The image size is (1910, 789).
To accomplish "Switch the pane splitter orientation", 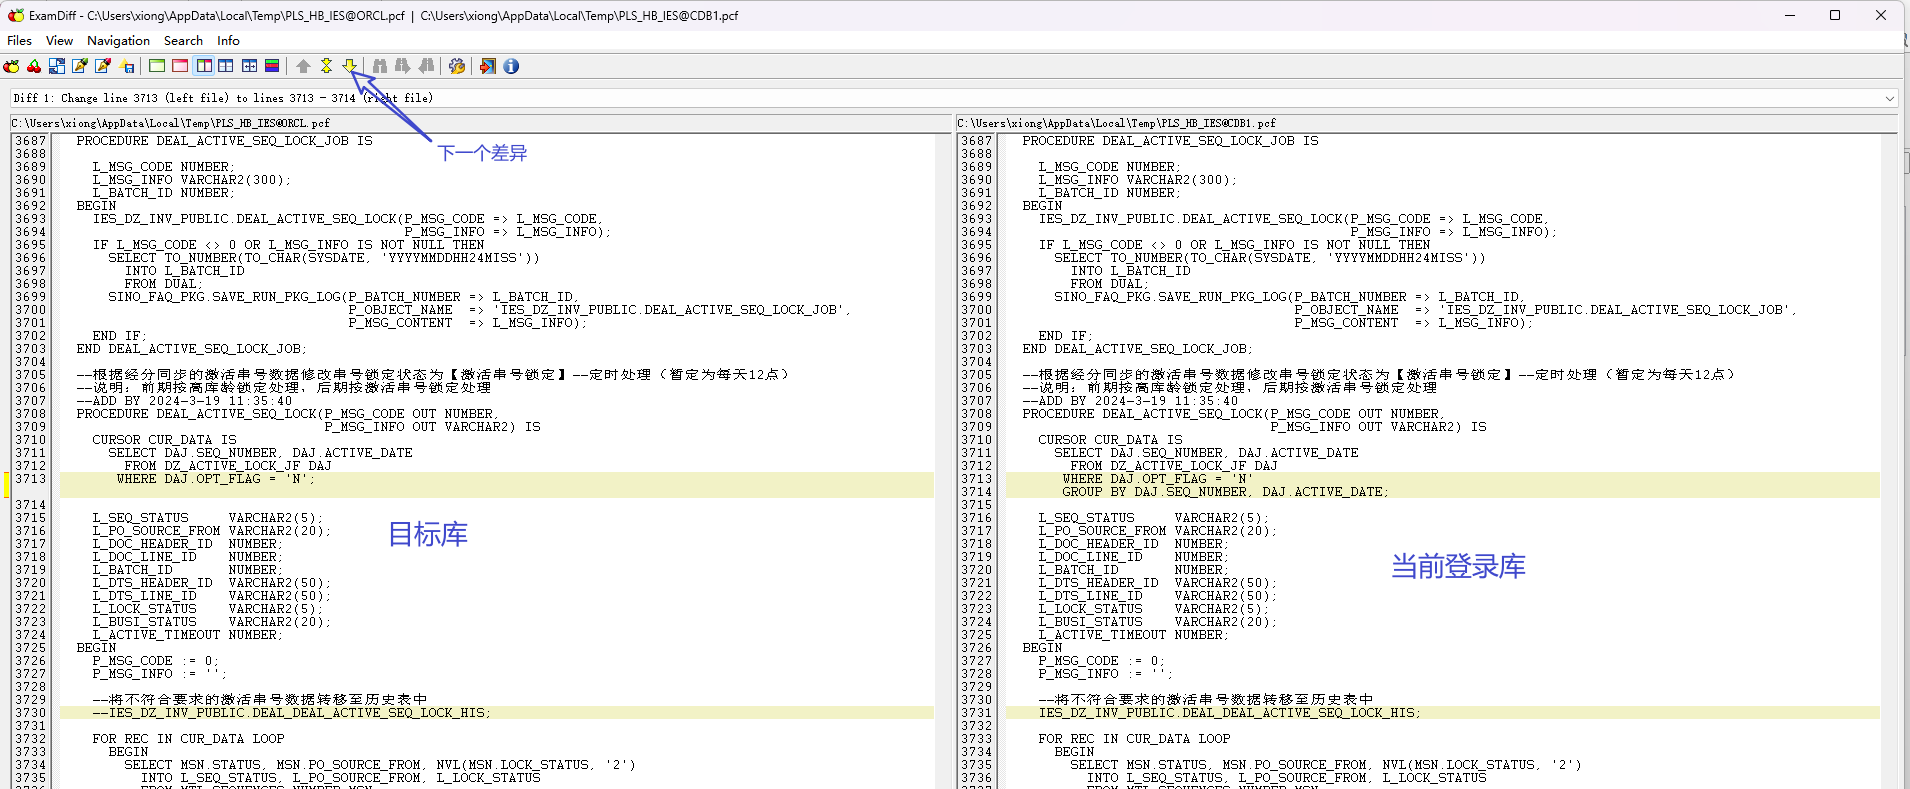I will 226,66.
